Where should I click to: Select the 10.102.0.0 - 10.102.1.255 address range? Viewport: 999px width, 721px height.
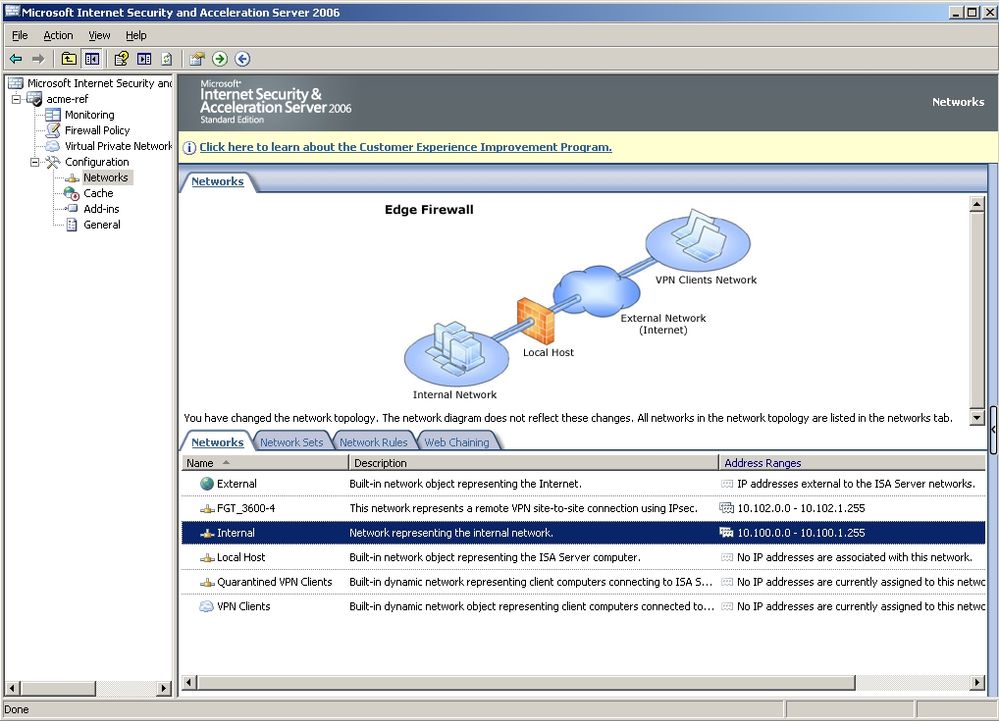click(801, 508)
